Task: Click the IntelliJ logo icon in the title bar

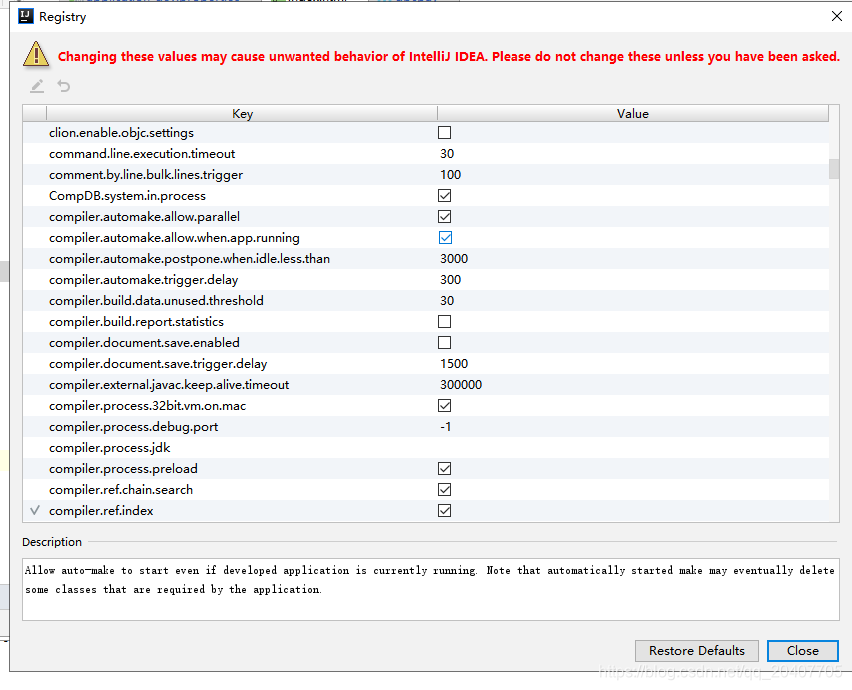Action: click(x=26, y=16)
